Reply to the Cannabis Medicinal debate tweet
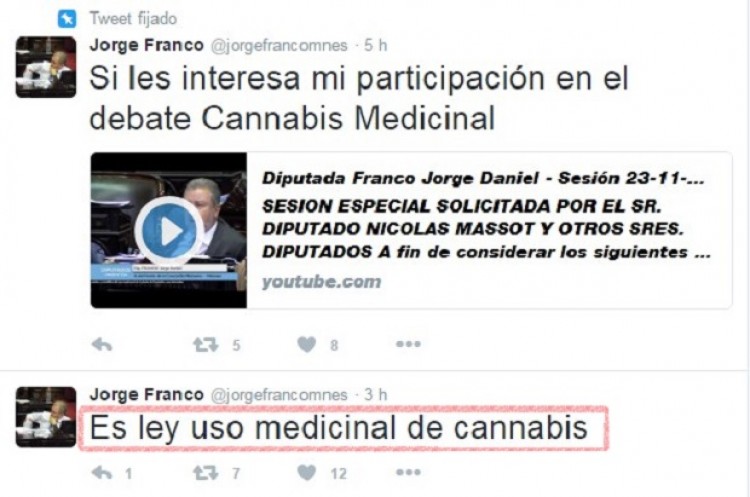Viewport: 750px width, 497px height. click(101, 344)
